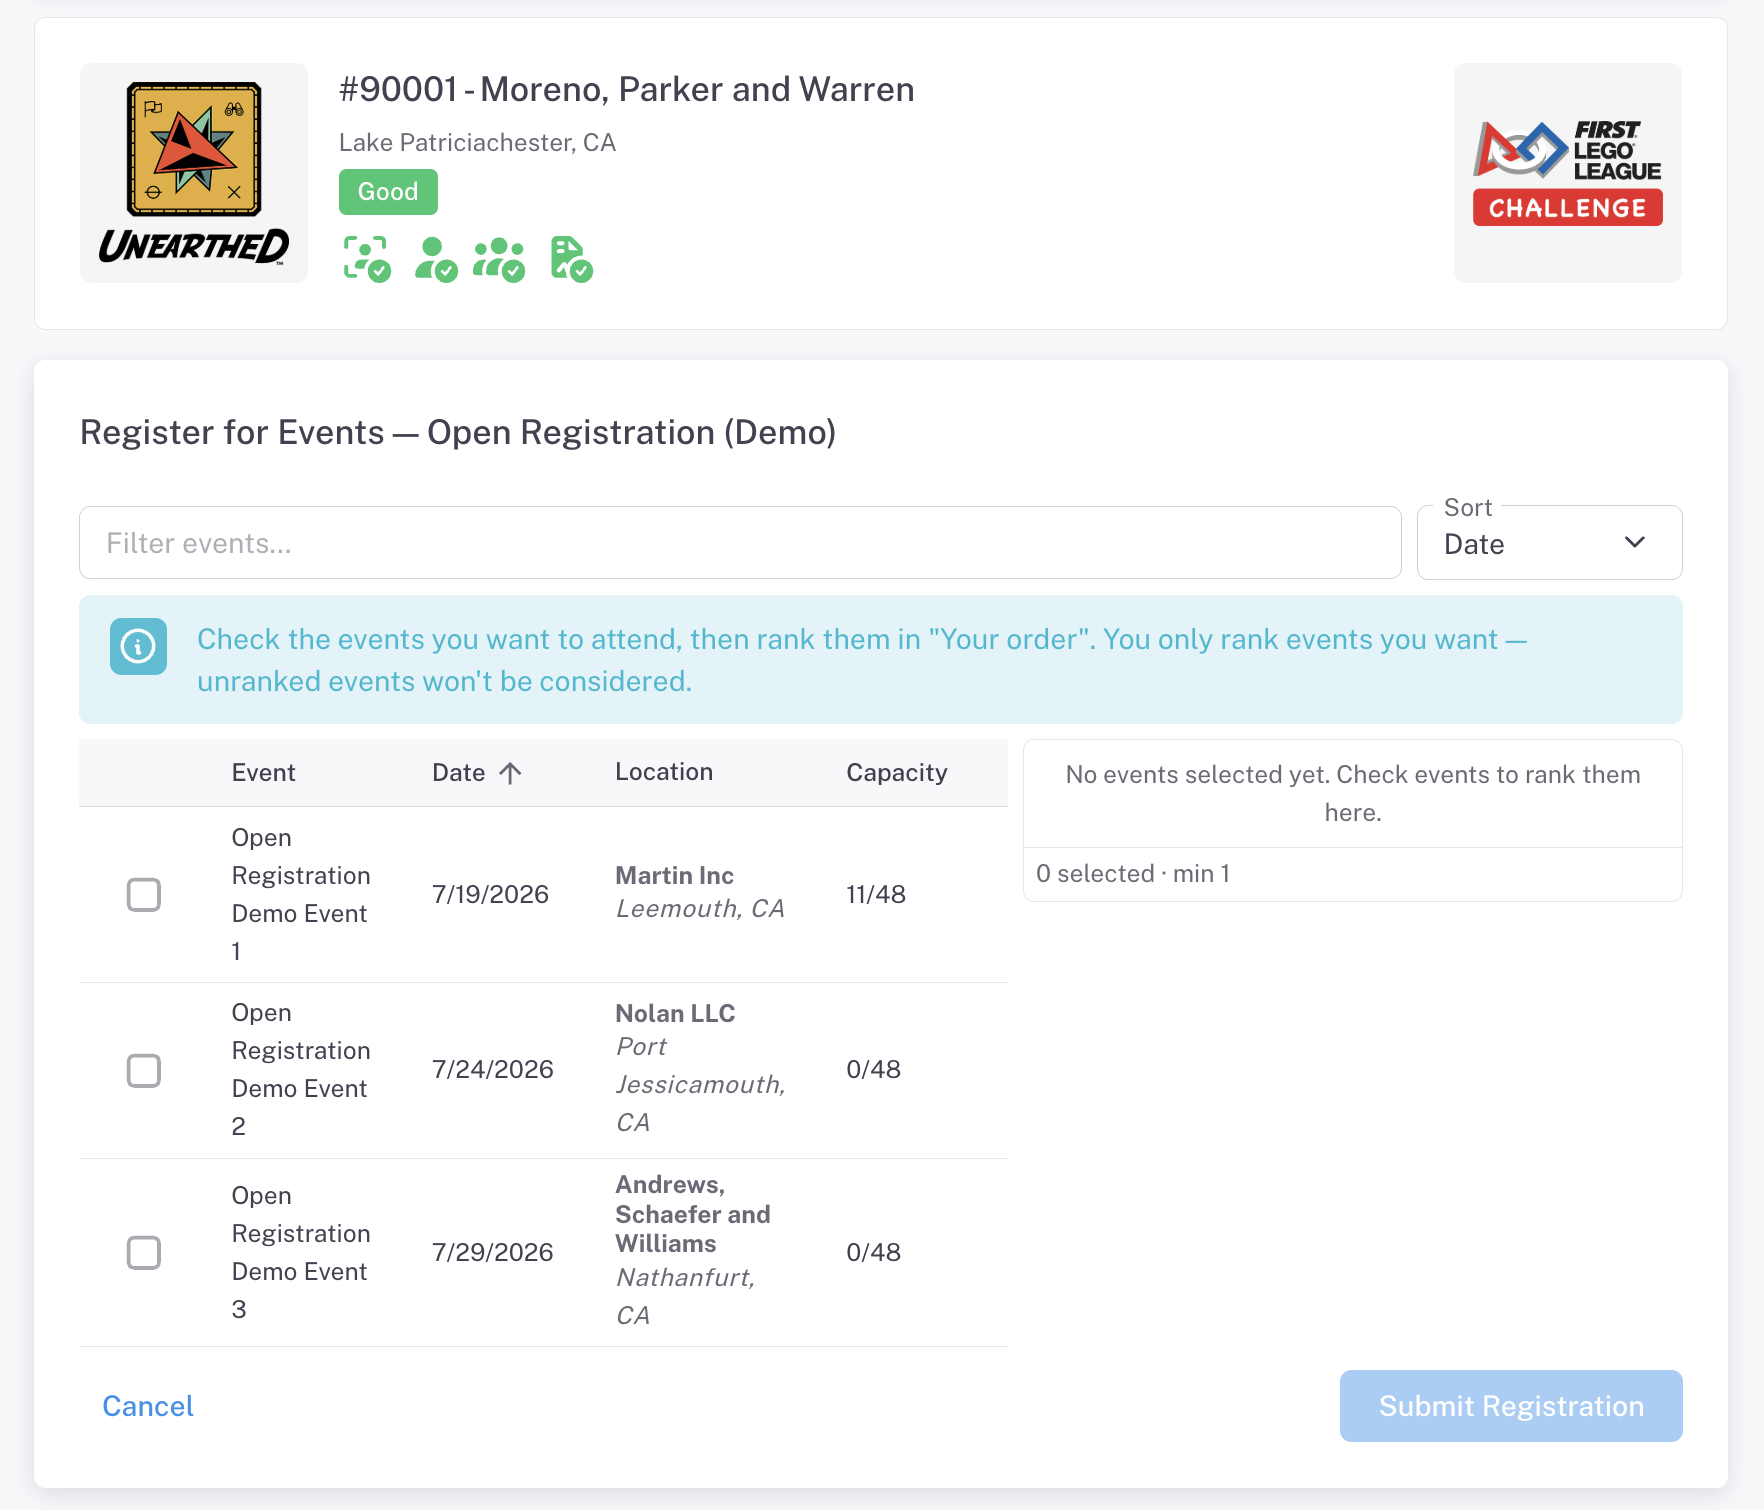Click the 11/48 capacity value

[876, 894]
